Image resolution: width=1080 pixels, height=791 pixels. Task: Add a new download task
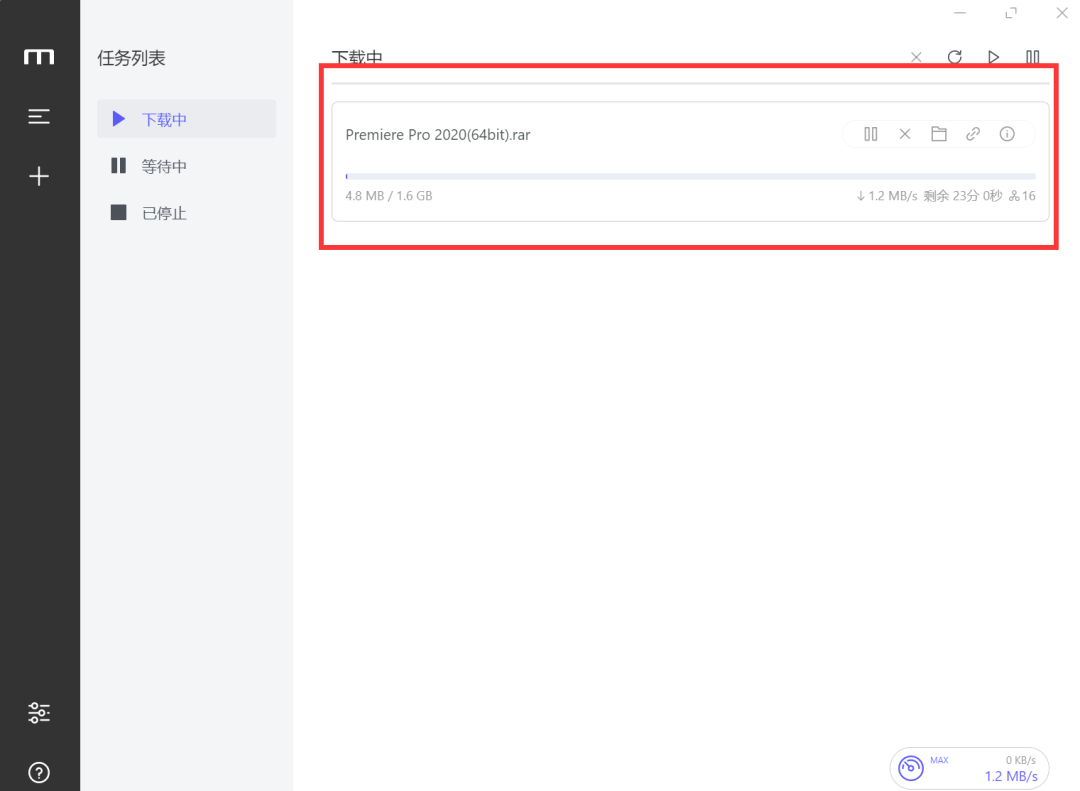click(39, 177)
